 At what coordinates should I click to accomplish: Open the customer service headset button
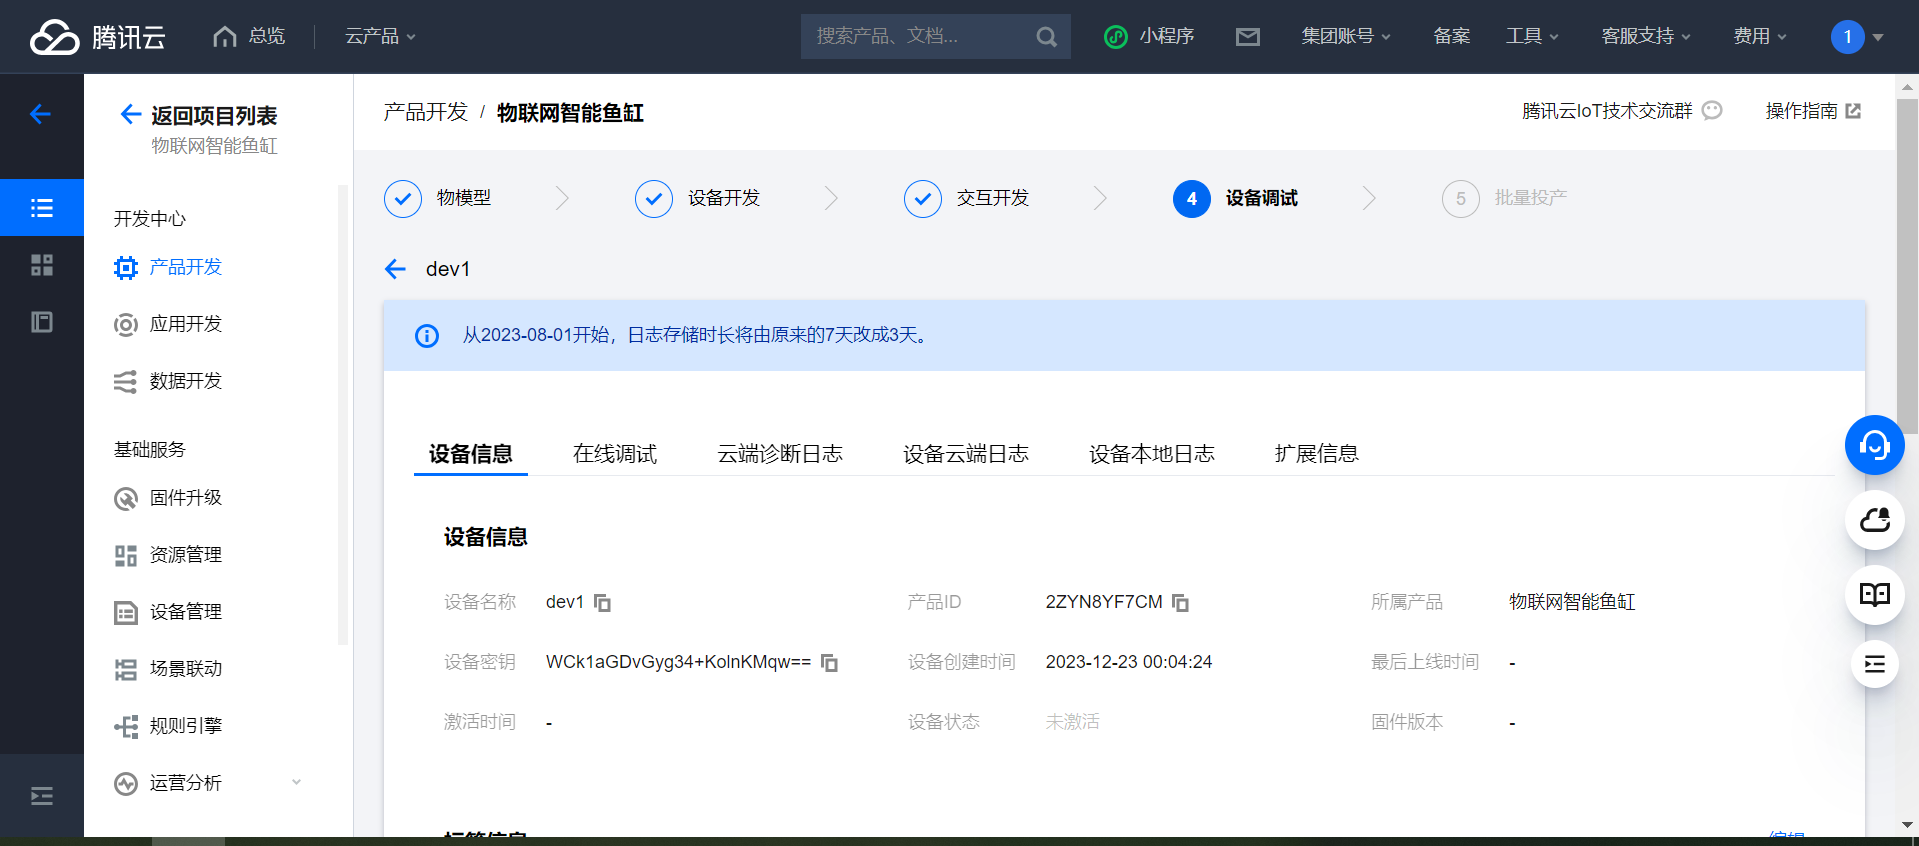1874,445
